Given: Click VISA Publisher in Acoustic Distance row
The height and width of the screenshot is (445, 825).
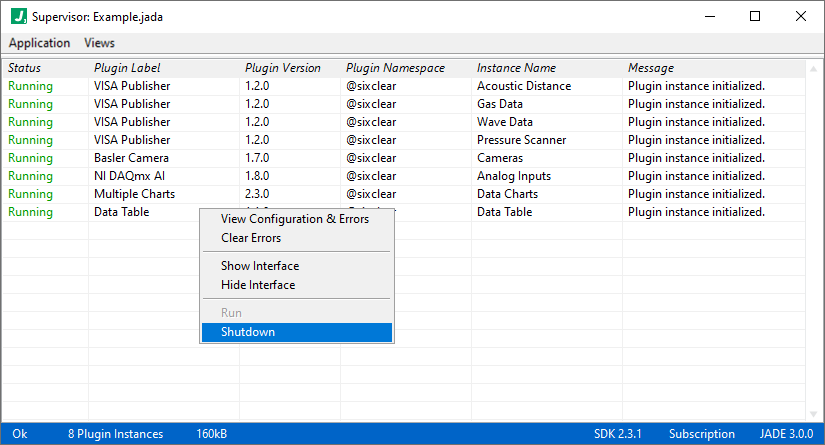Looking at the screenshot, I should 132,86.
